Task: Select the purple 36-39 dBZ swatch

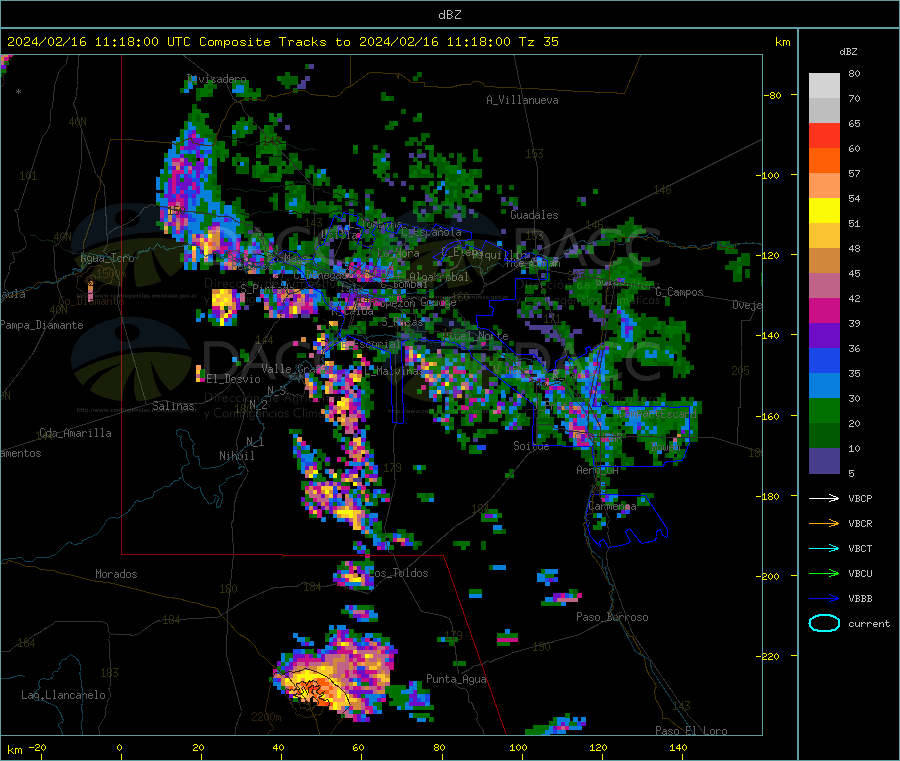Action: [x=824, y=336]
